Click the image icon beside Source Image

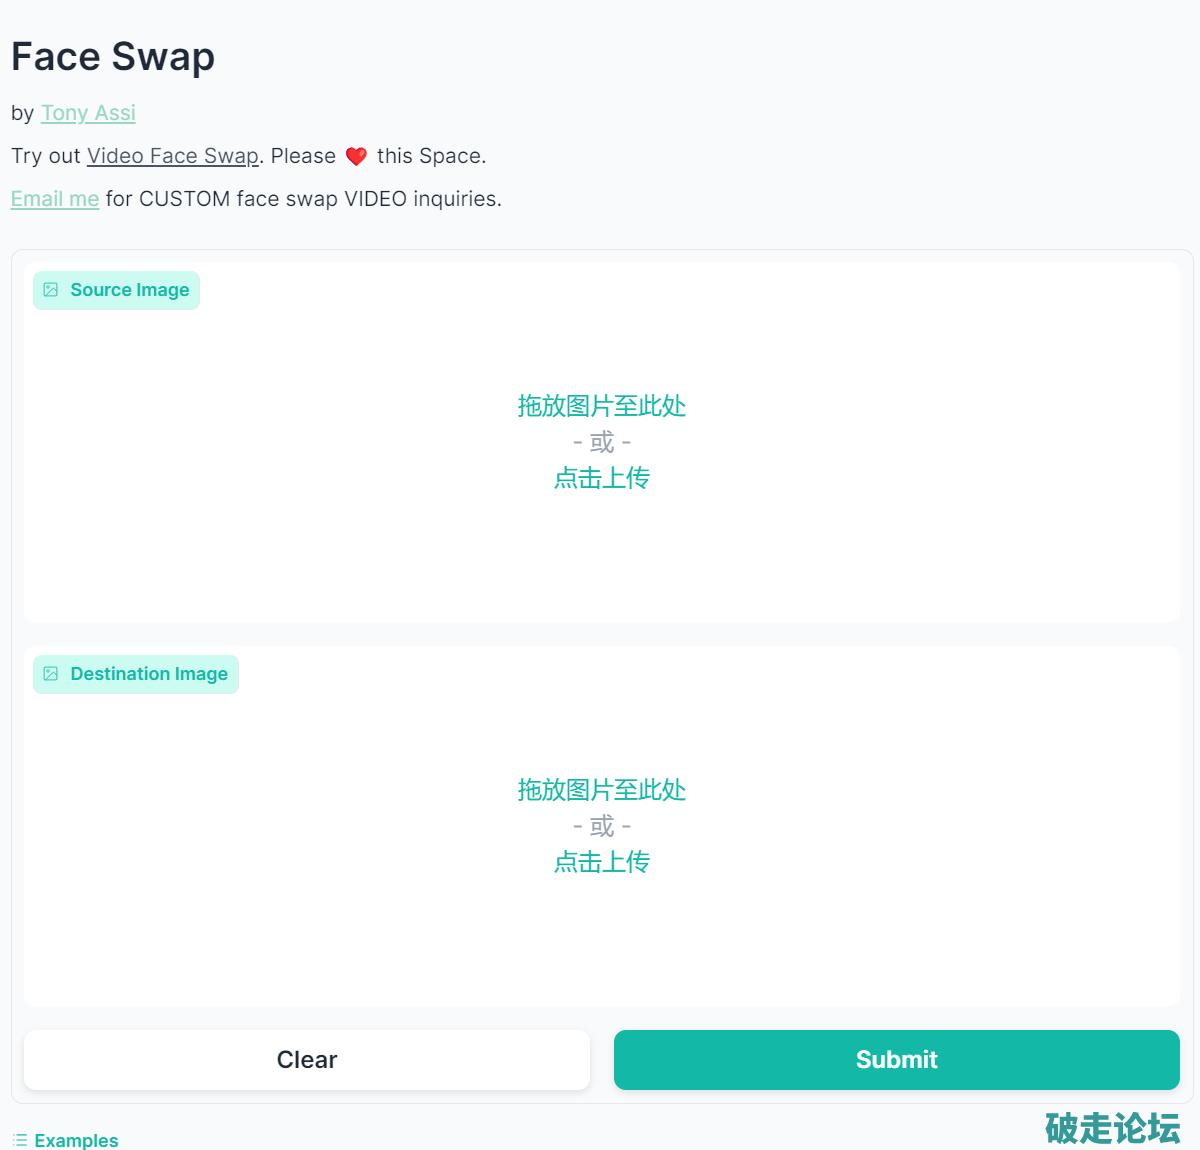point(51,290)
